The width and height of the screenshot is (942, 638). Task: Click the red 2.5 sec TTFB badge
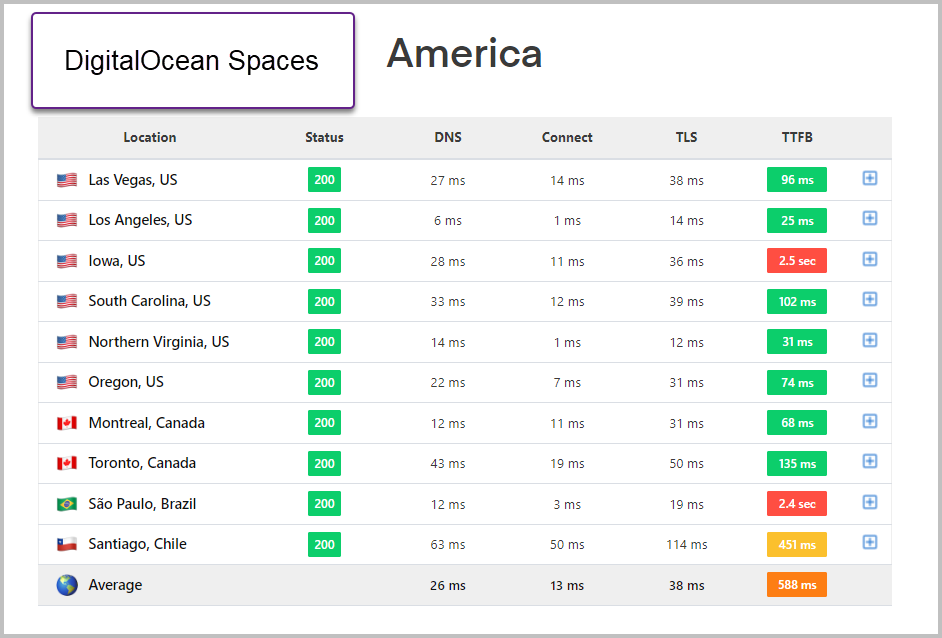click(x=797, y=261)
